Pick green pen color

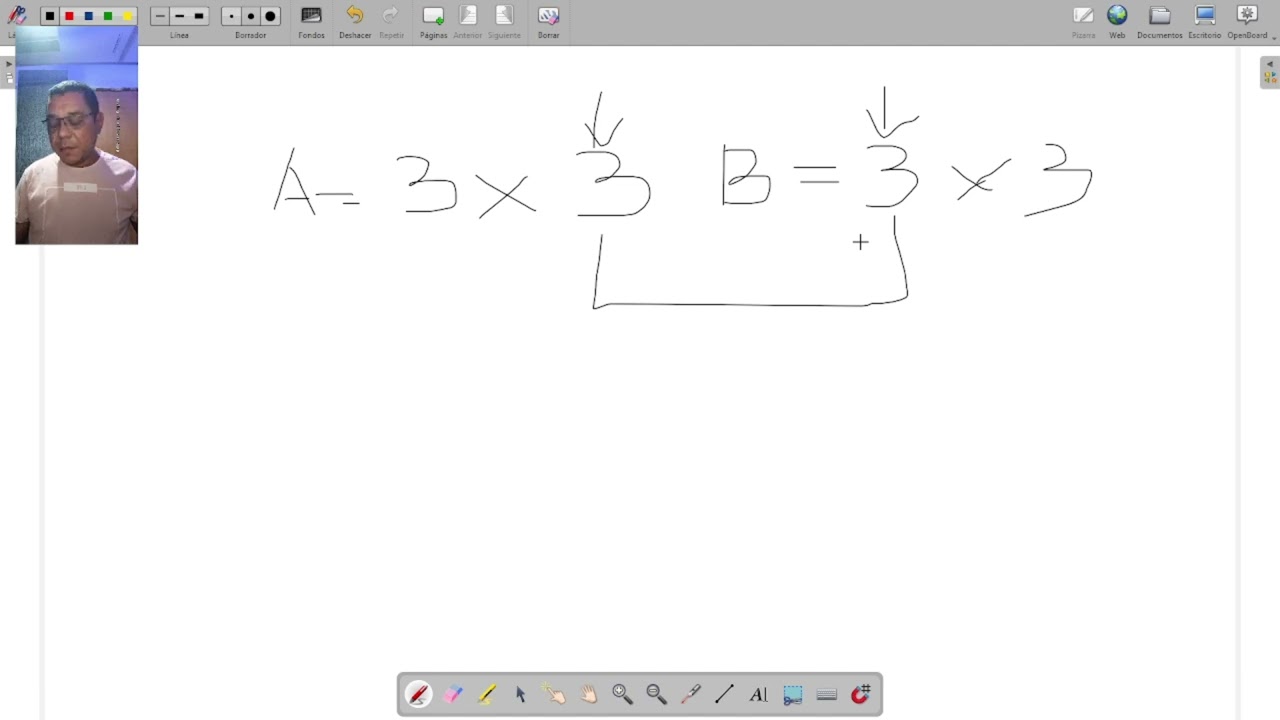tap(107, 16)
